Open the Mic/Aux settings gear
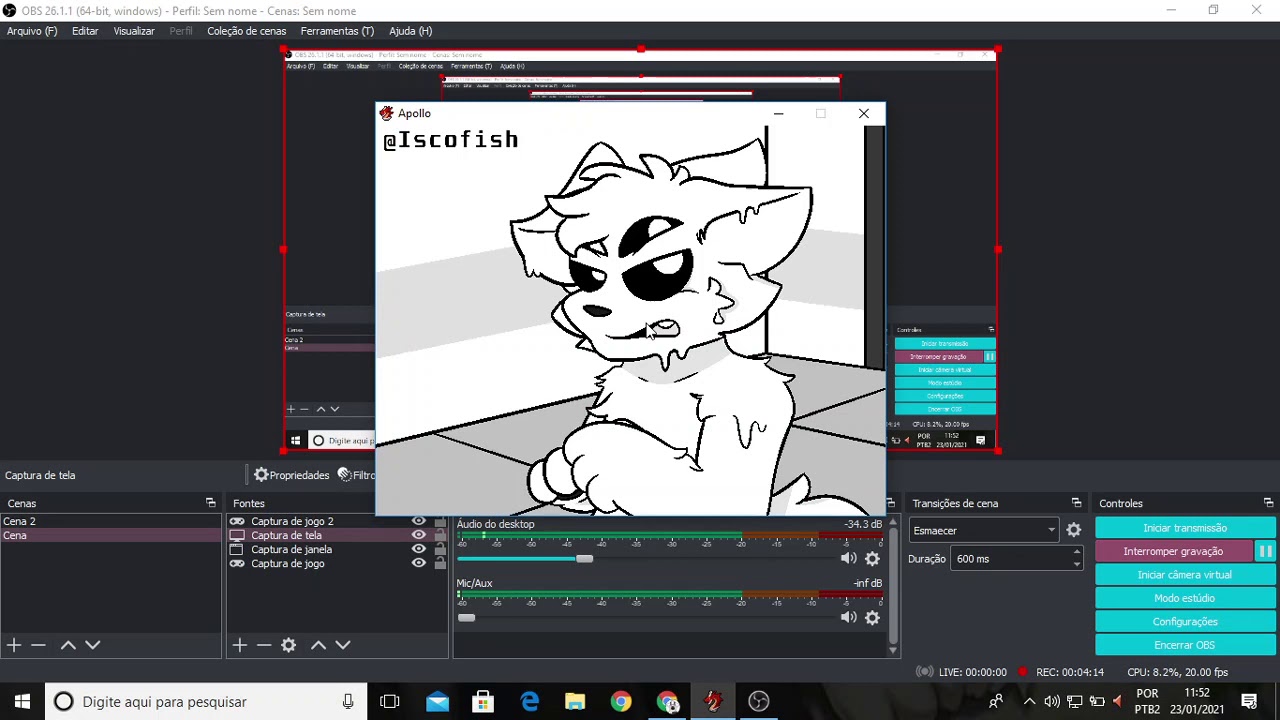 pyautogui.click(x=872, y=618)
